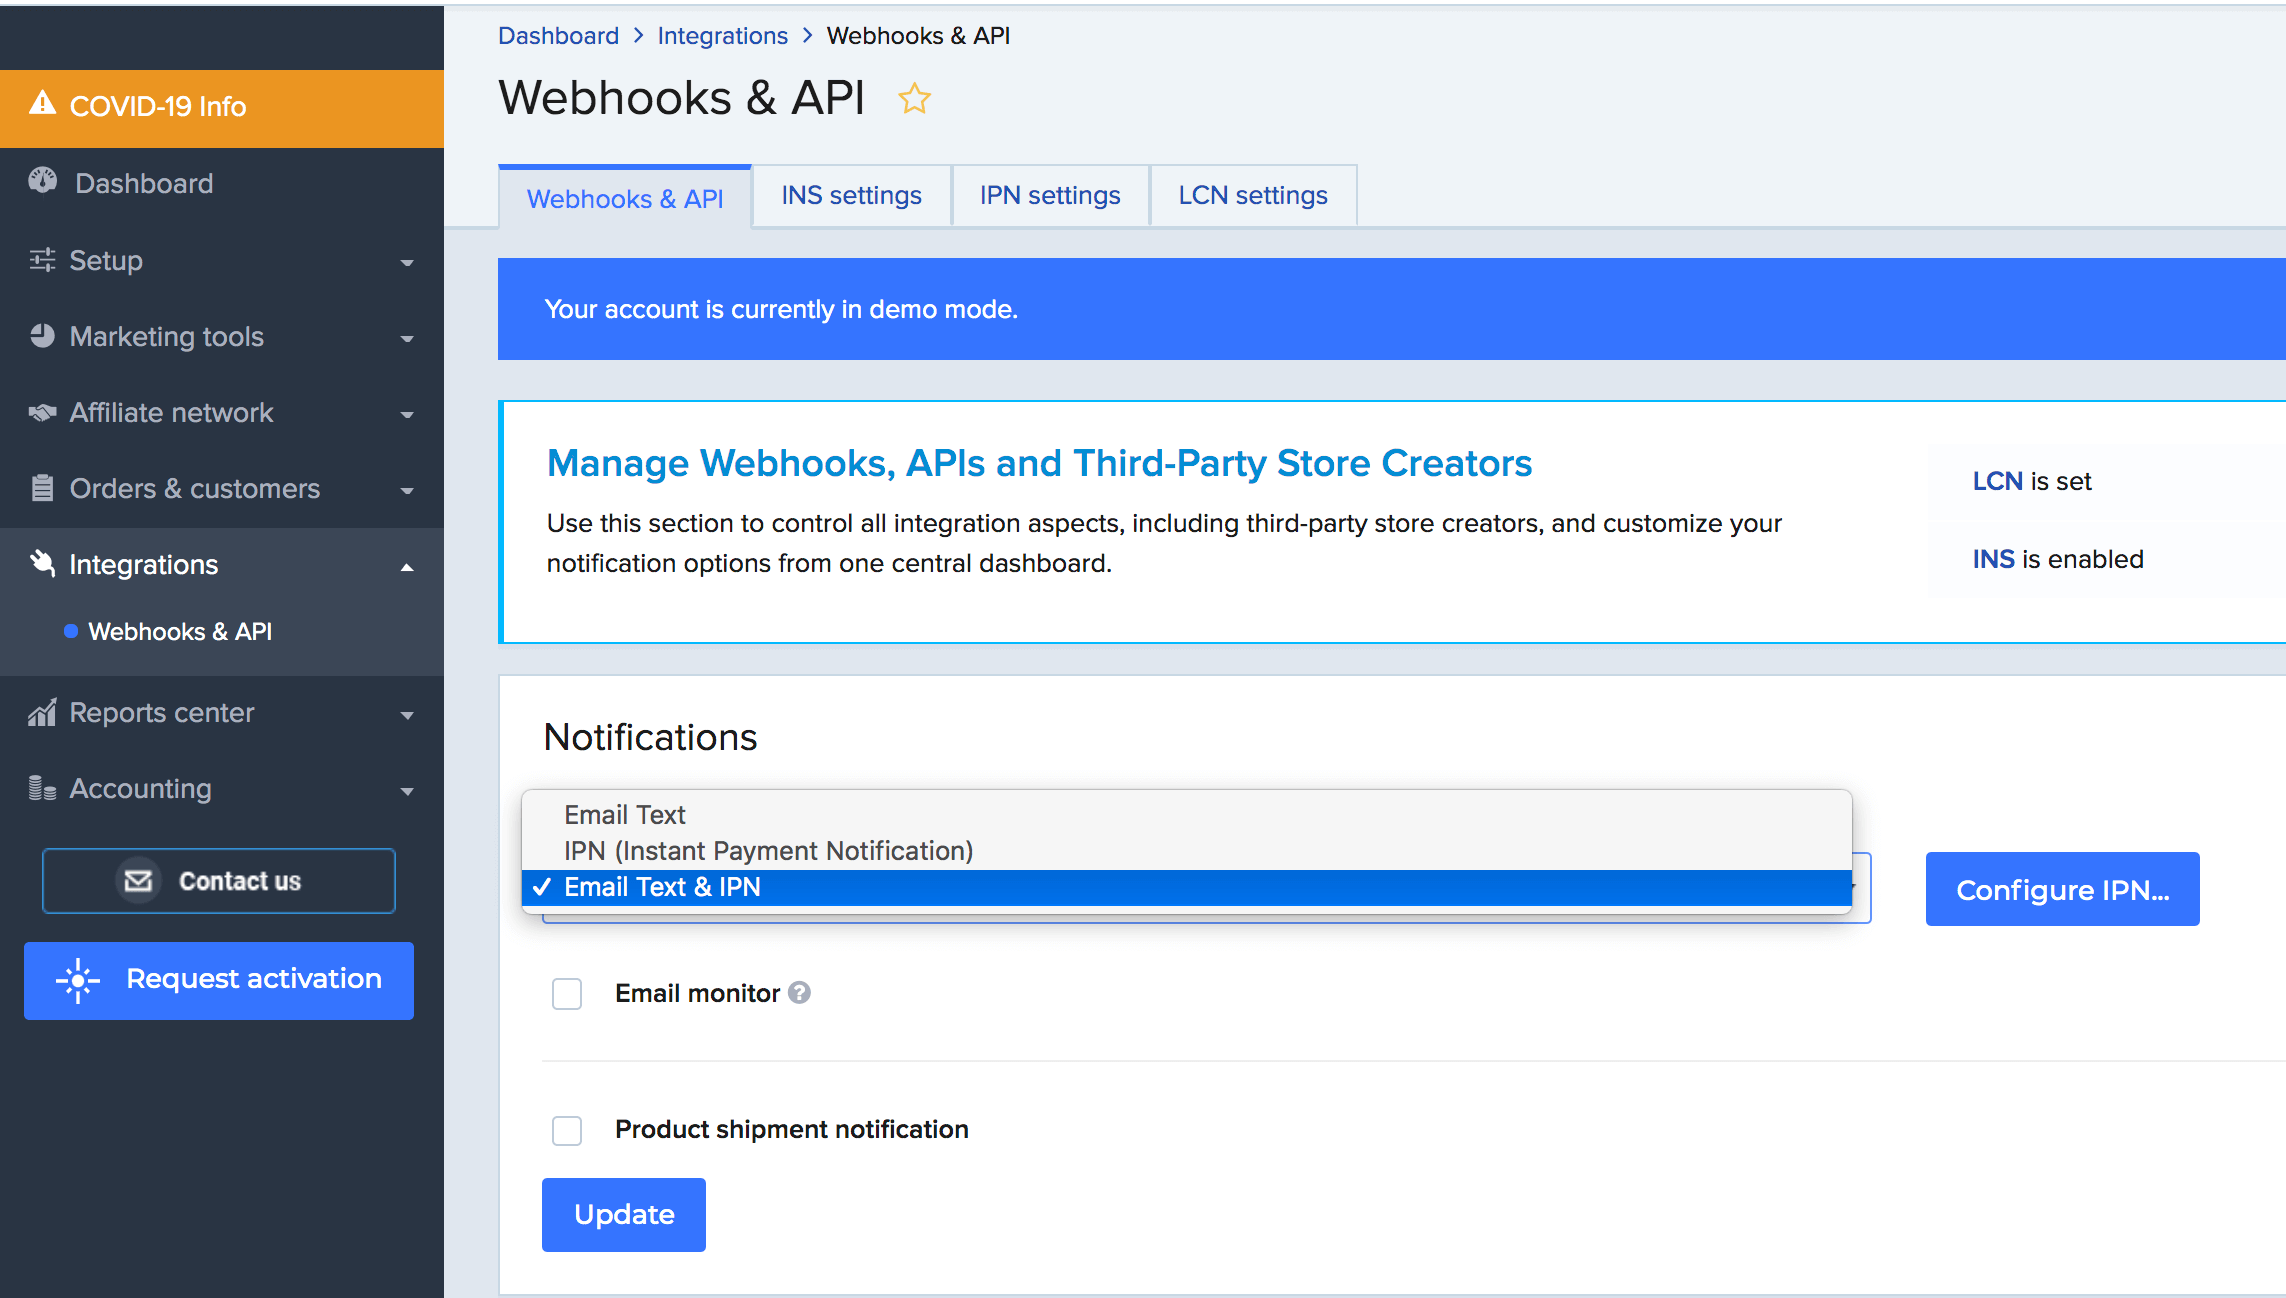Check the Product shipment notification box

point(567,1130)
